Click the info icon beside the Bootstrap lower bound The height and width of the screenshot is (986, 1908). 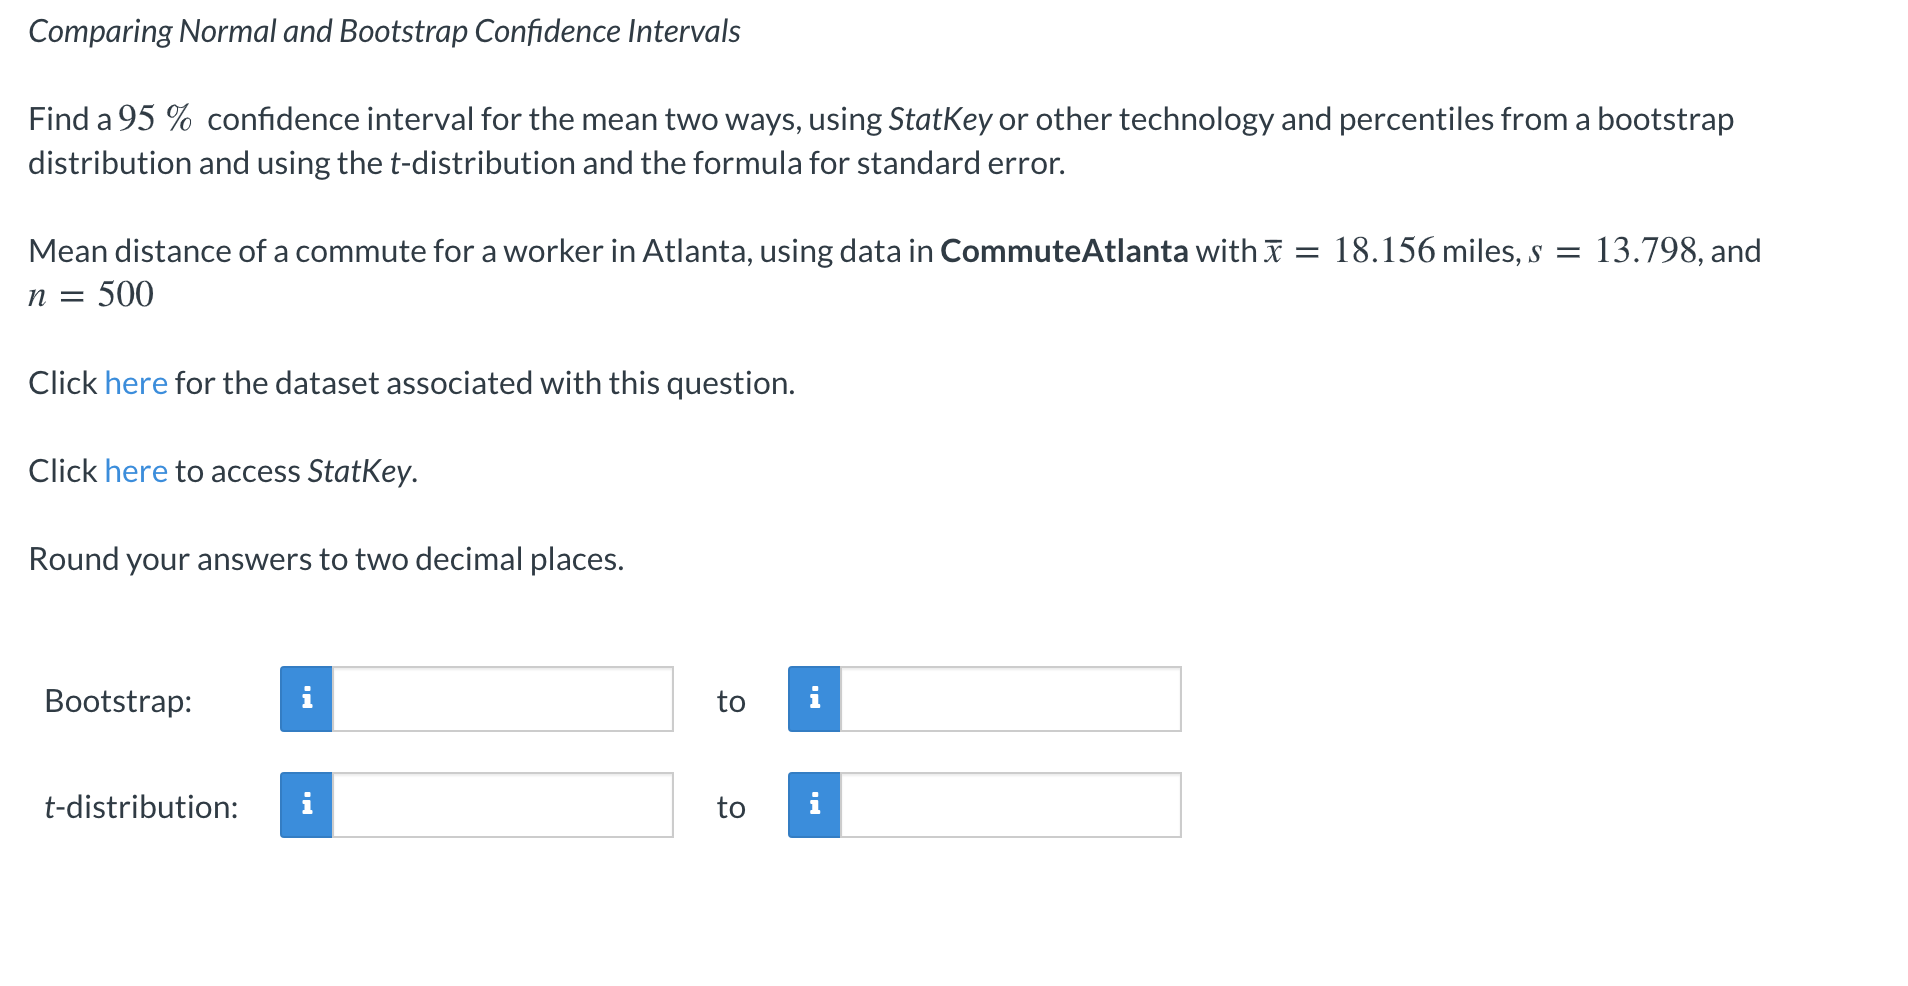[307, 700]
